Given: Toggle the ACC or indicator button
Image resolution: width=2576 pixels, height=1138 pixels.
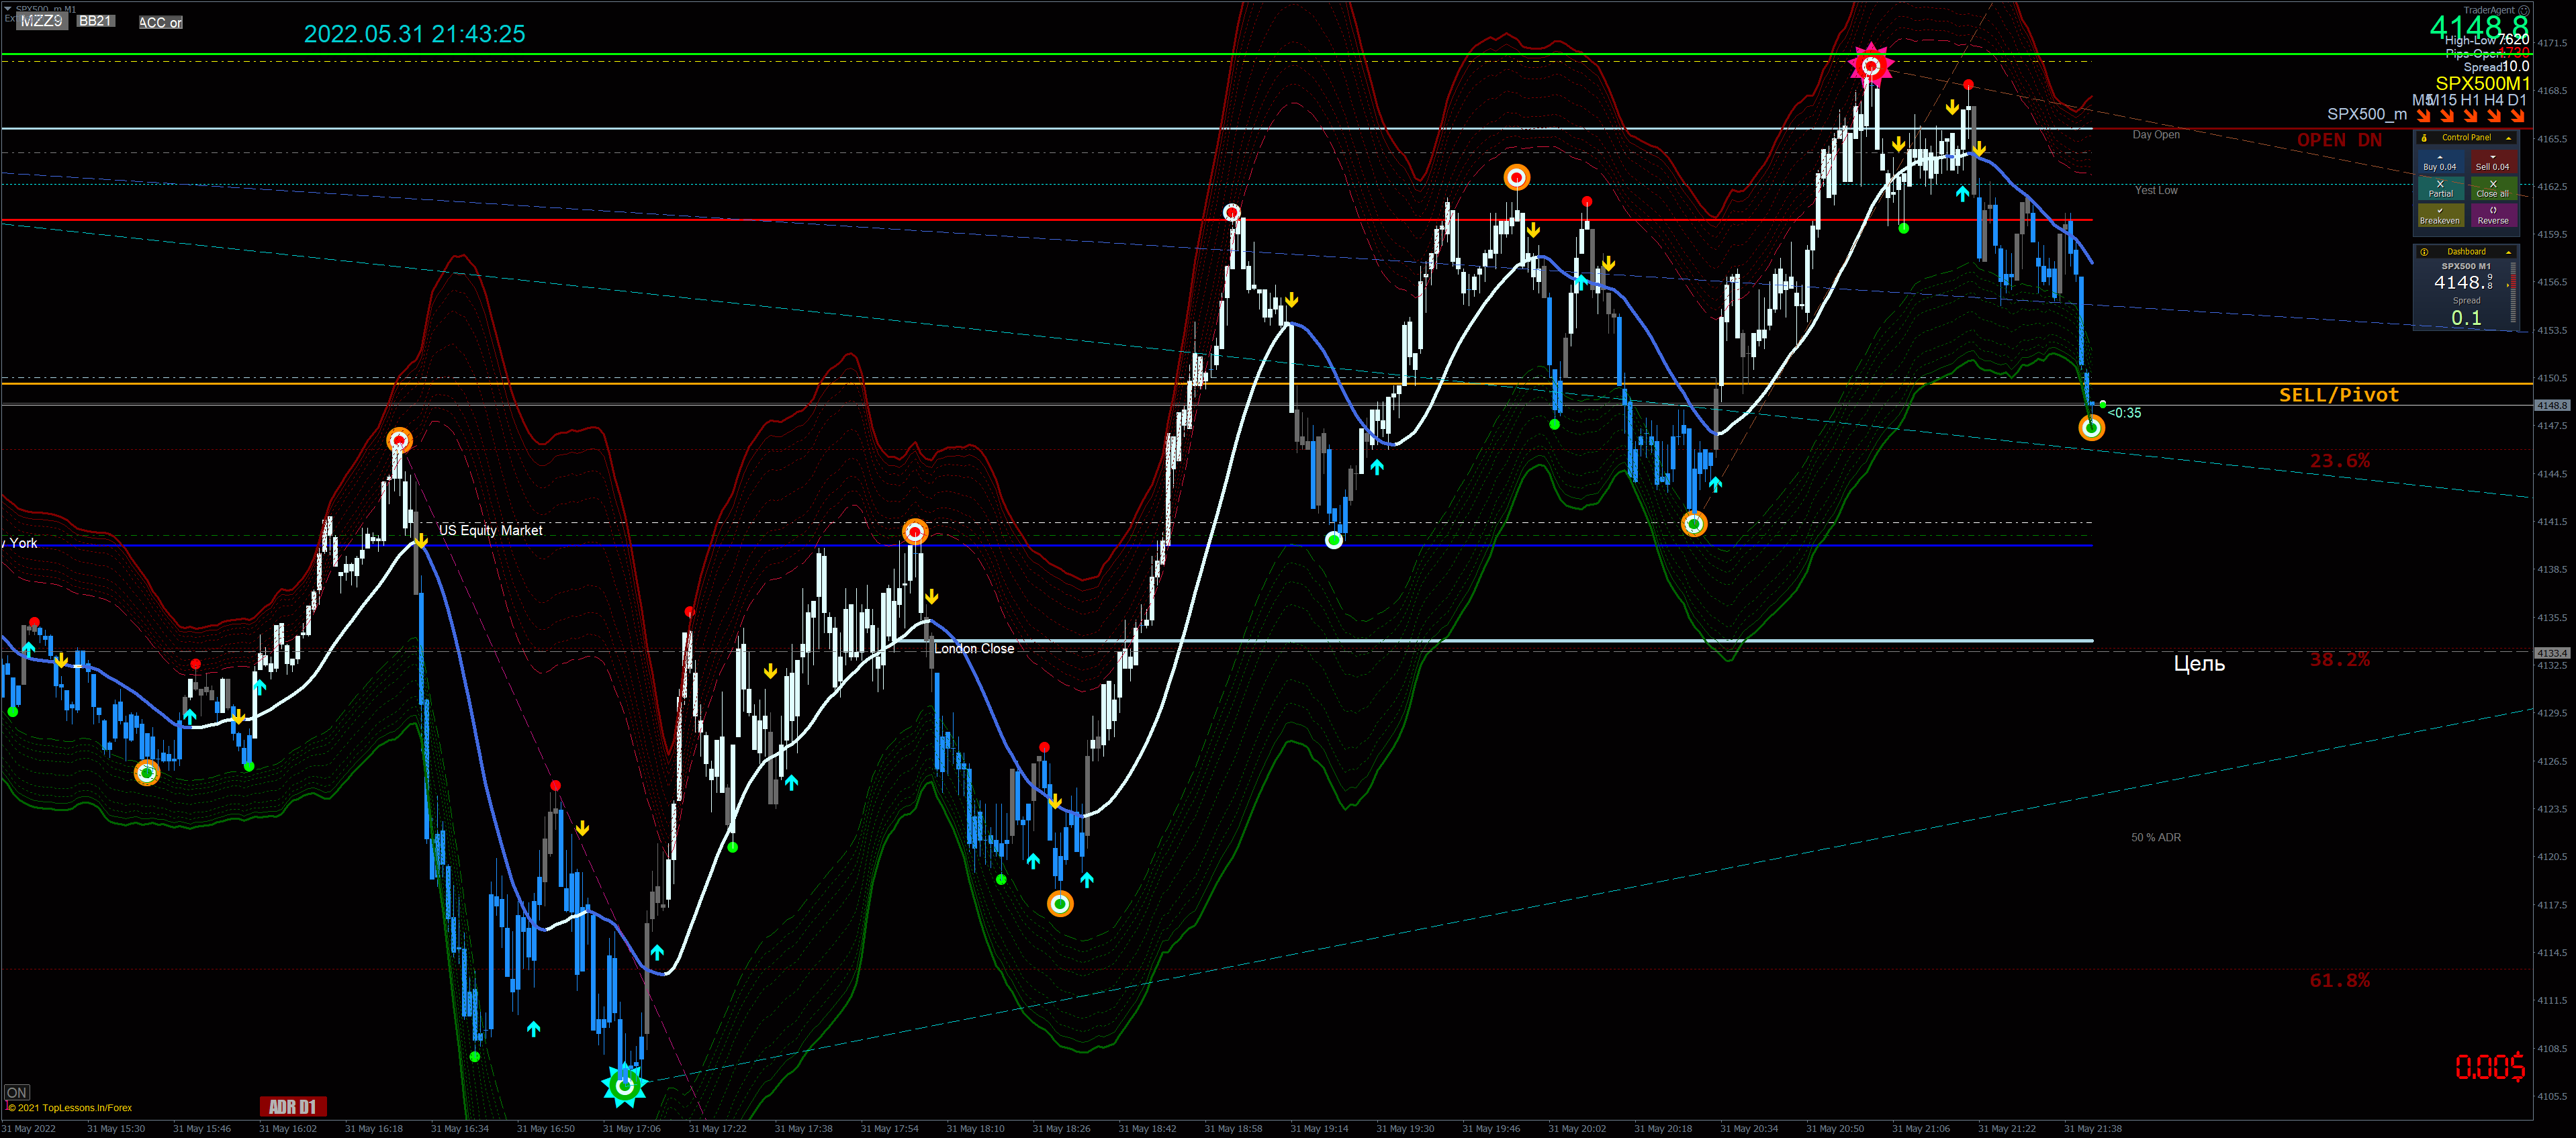Looking at the screenshot, I should [160, 22].
